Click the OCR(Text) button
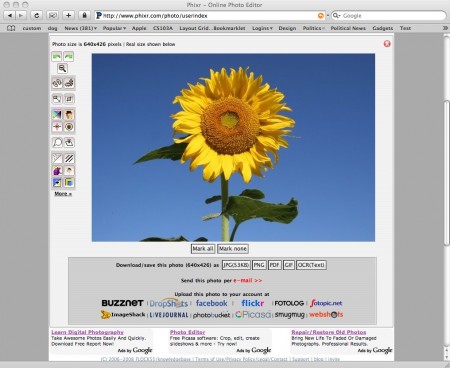The image size is (450, 368). tap(311, 265)
